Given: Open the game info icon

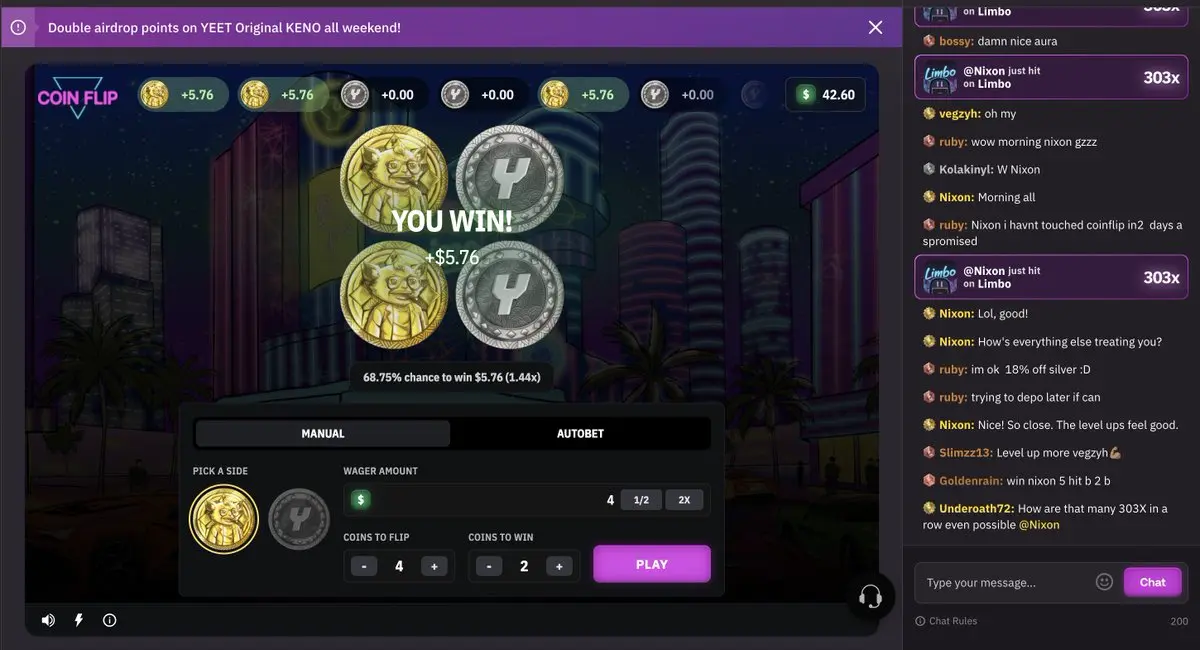Looking at the screenshot, I should (110, 620).
